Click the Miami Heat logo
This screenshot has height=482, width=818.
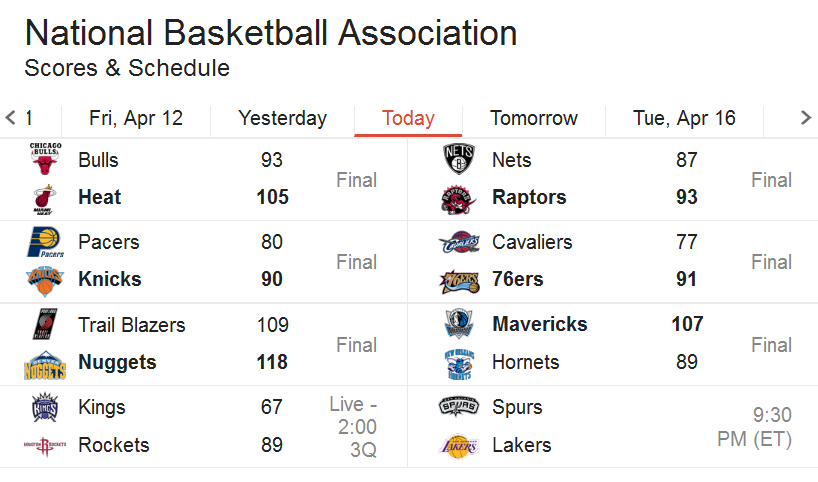[x=44, y=199]
